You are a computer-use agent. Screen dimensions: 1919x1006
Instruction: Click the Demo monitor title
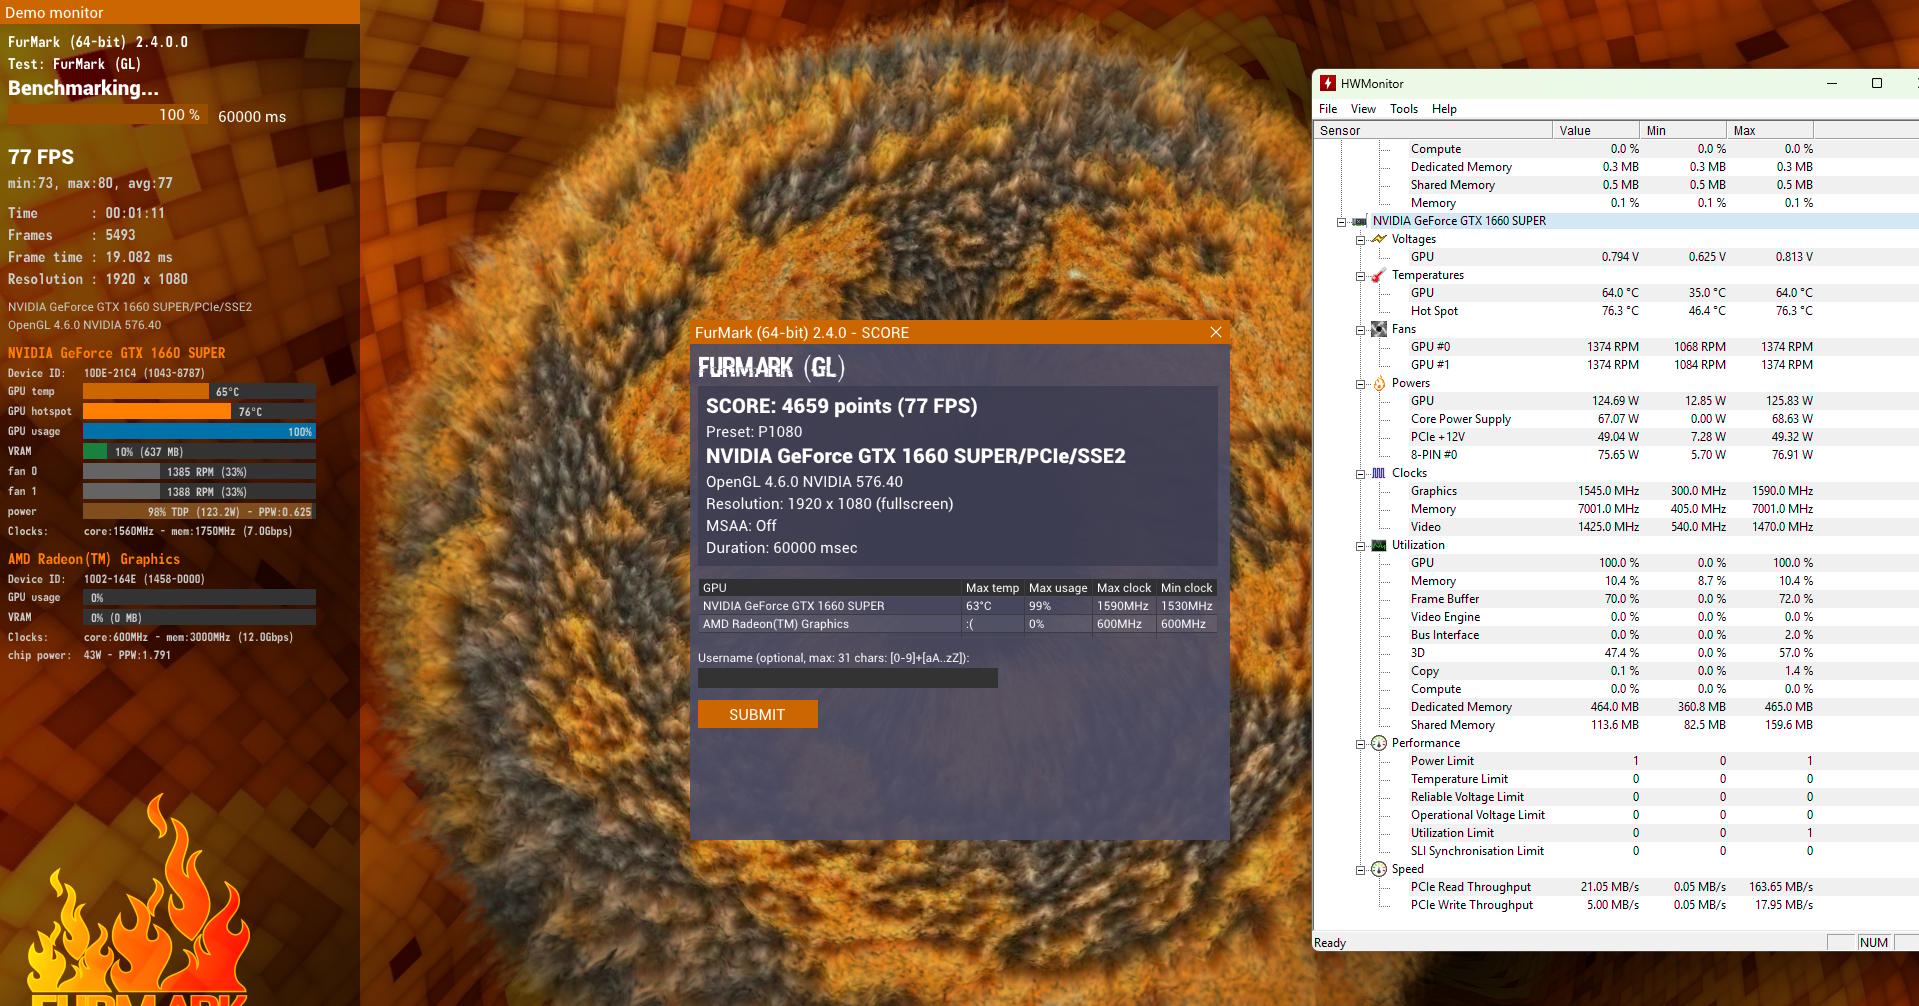(x=54, y=13)
